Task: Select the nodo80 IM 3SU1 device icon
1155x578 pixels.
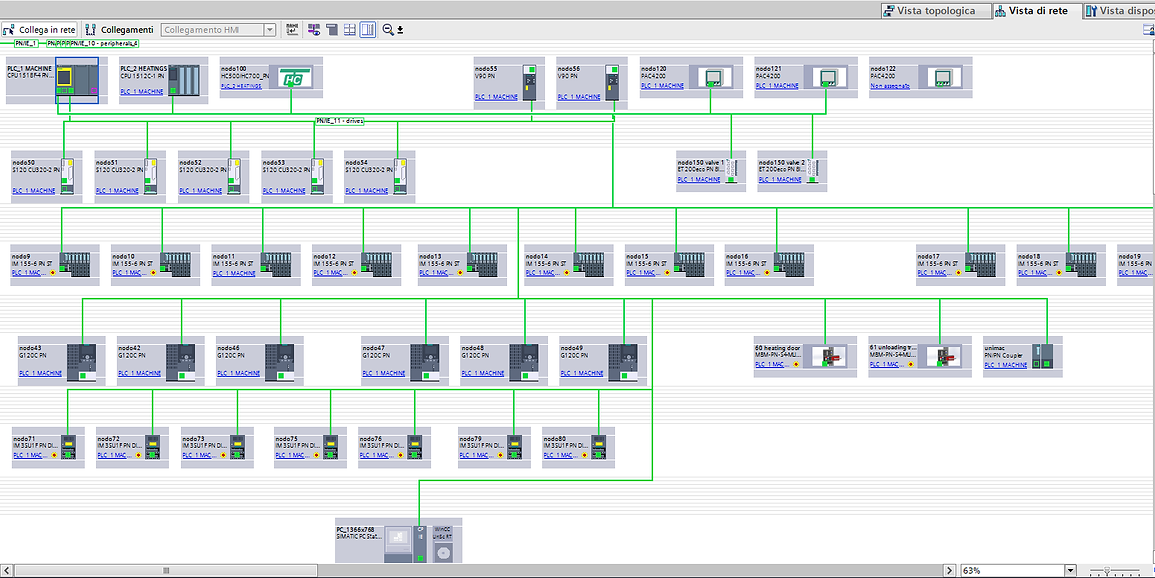Action: pos(598,448)
